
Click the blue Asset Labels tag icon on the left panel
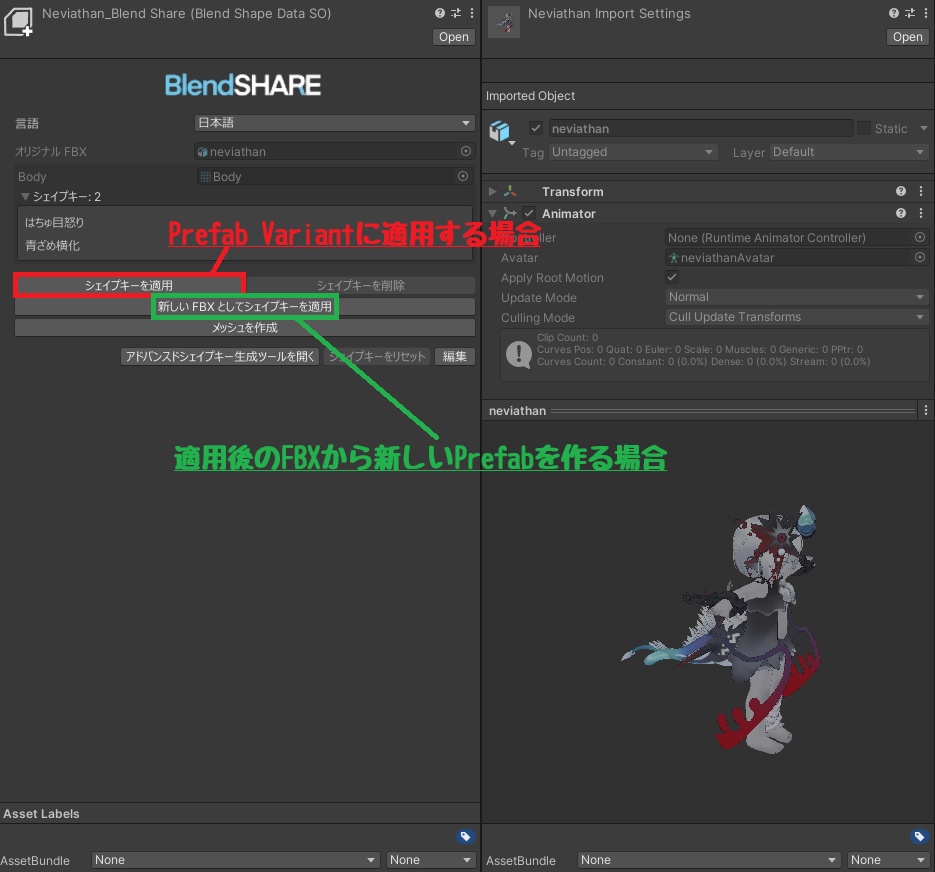pos(464,837)
